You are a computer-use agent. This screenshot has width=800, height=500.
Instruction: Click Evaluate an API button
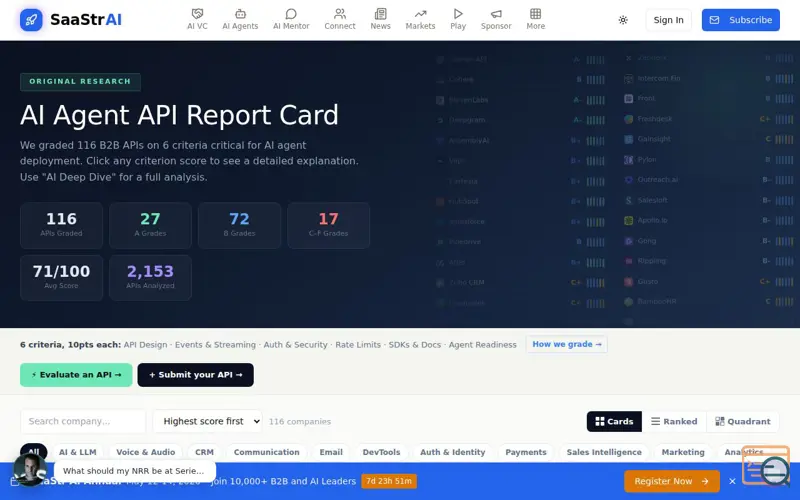(x=76, y=375)
